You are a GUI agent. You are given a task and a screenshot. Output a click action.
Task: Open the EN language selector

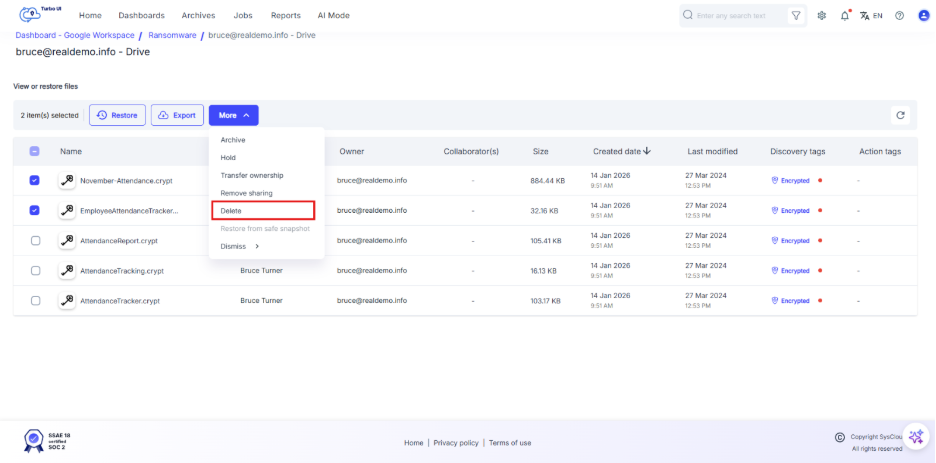point(871,16)
